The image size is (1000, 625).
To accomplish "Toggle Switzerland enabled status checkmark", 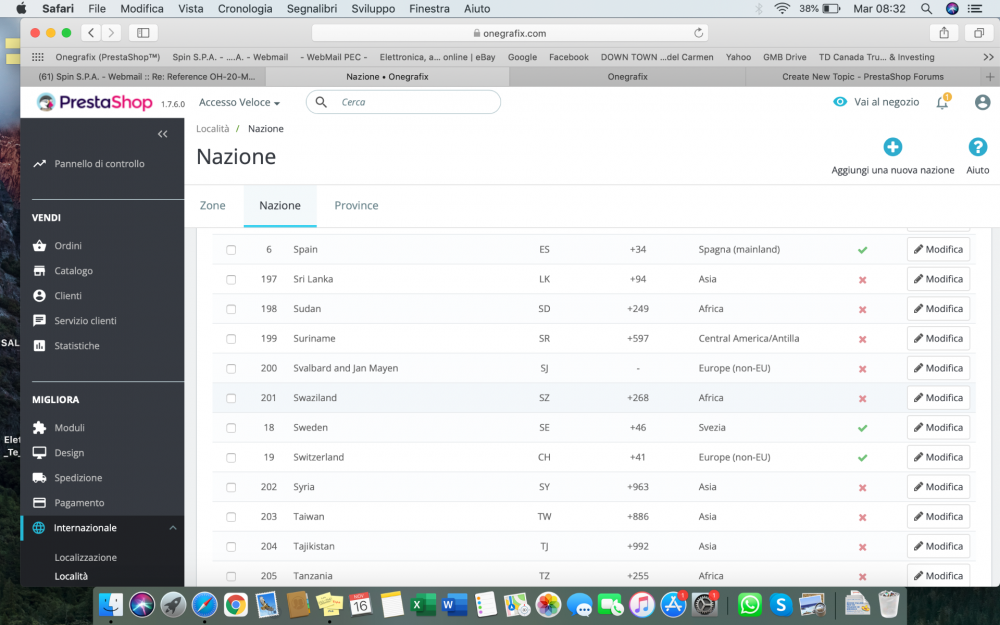I will pyautogui.click(x=862, y=457).
